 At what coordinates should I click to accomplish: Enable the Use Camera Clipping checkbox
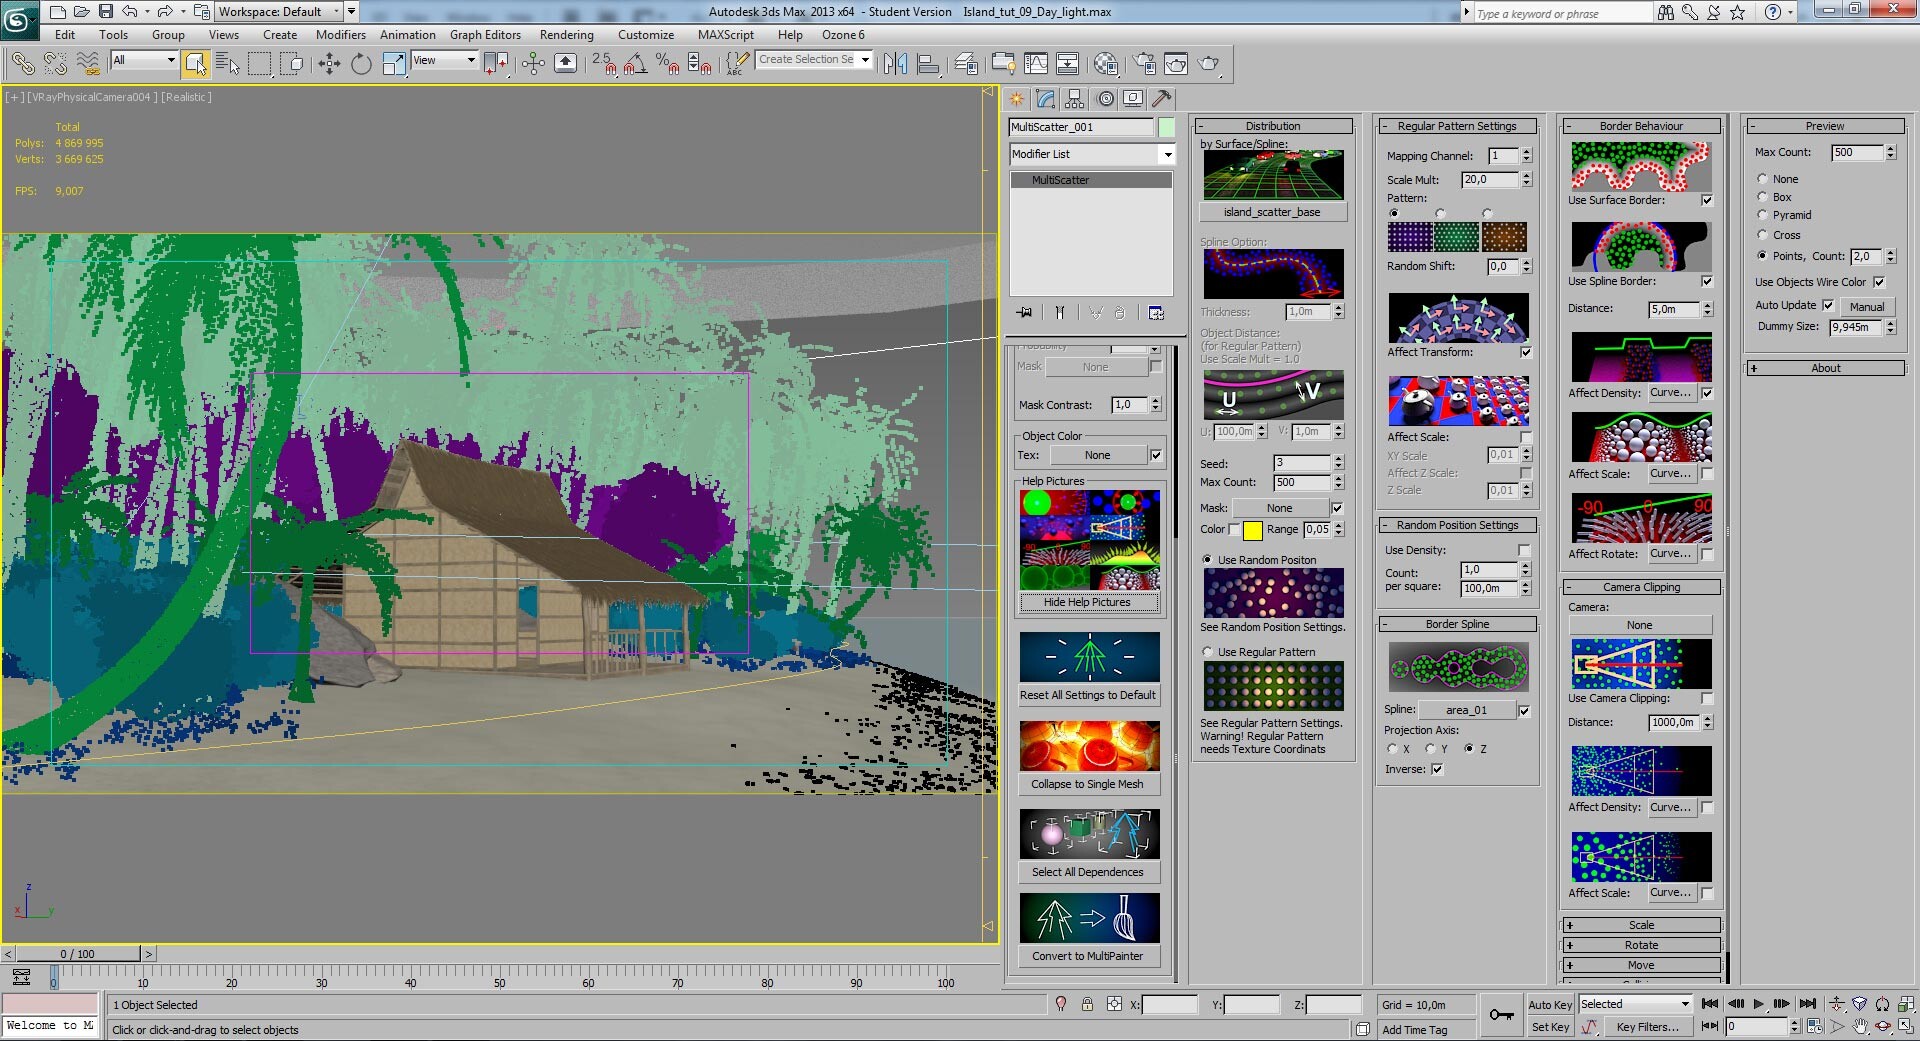[x=1707, y=698]
